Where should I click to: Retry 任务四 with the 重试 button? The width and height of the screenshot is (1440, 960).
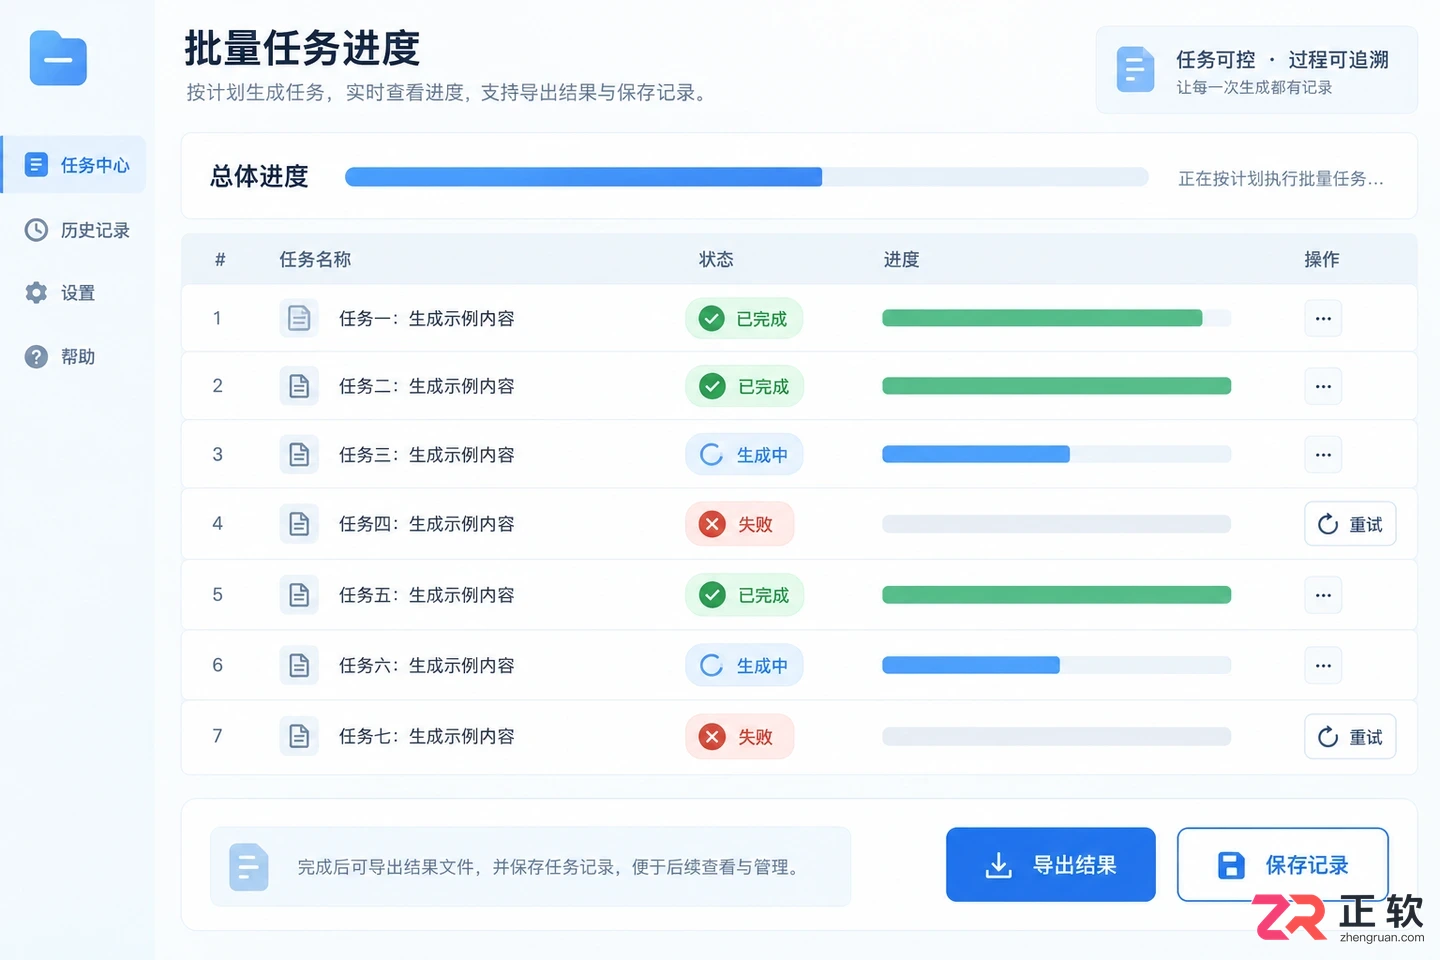[x=1350, y=524]
